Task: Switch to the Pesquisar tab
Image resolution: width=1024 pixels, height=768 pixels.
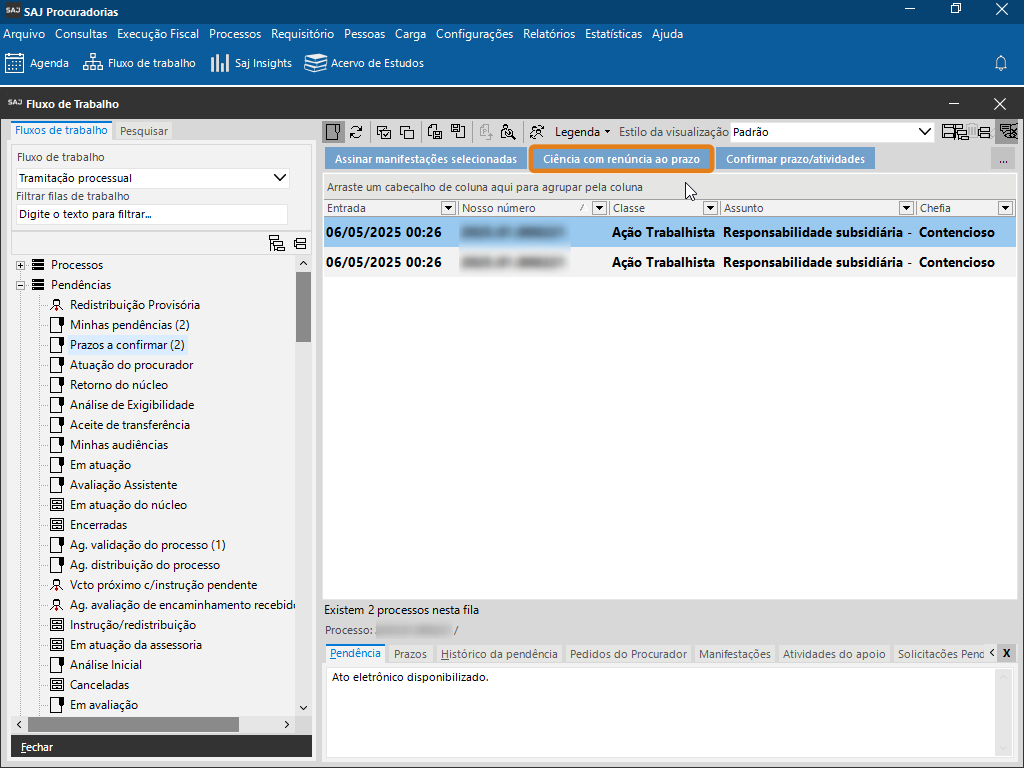Action: 144,131
